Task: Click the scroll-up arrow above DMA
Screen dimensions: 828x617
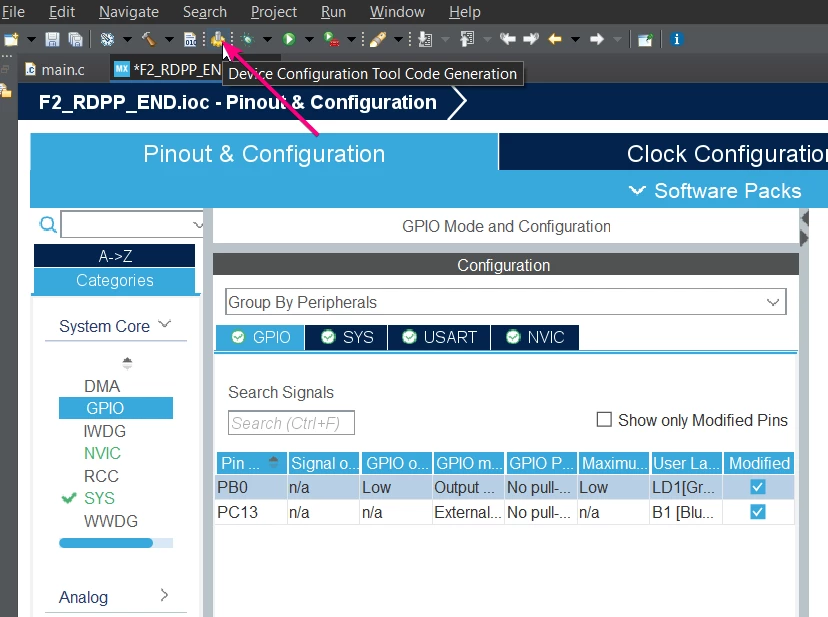Action: 127,363
